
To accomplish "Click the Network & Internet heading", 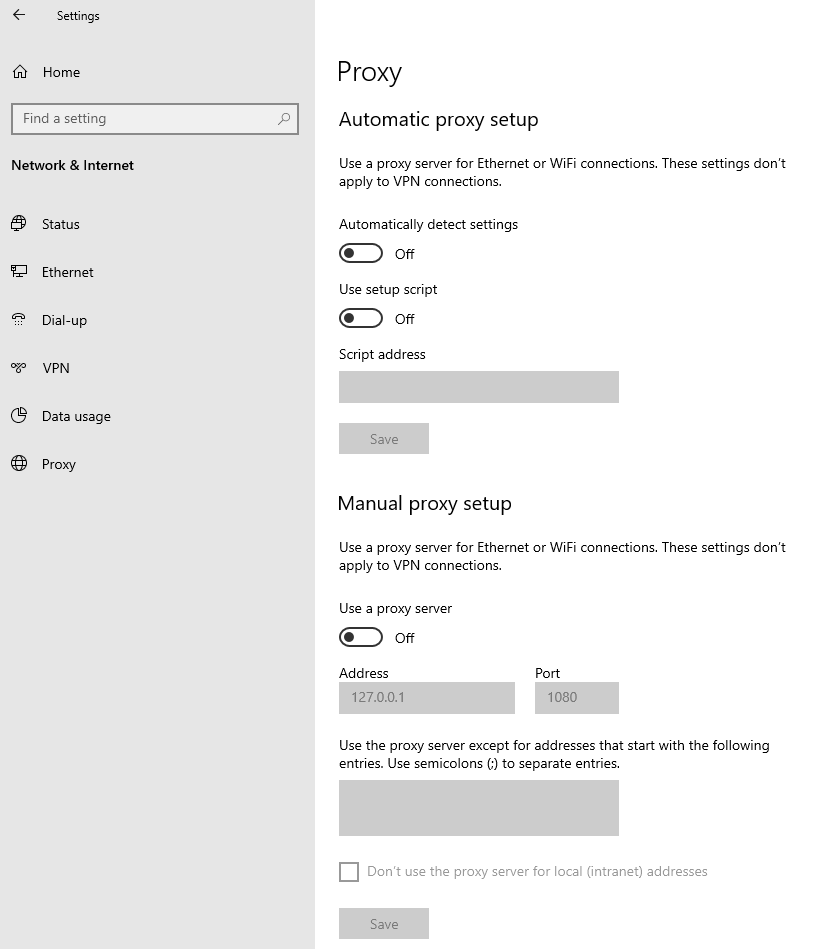I will tap(73, 165).
